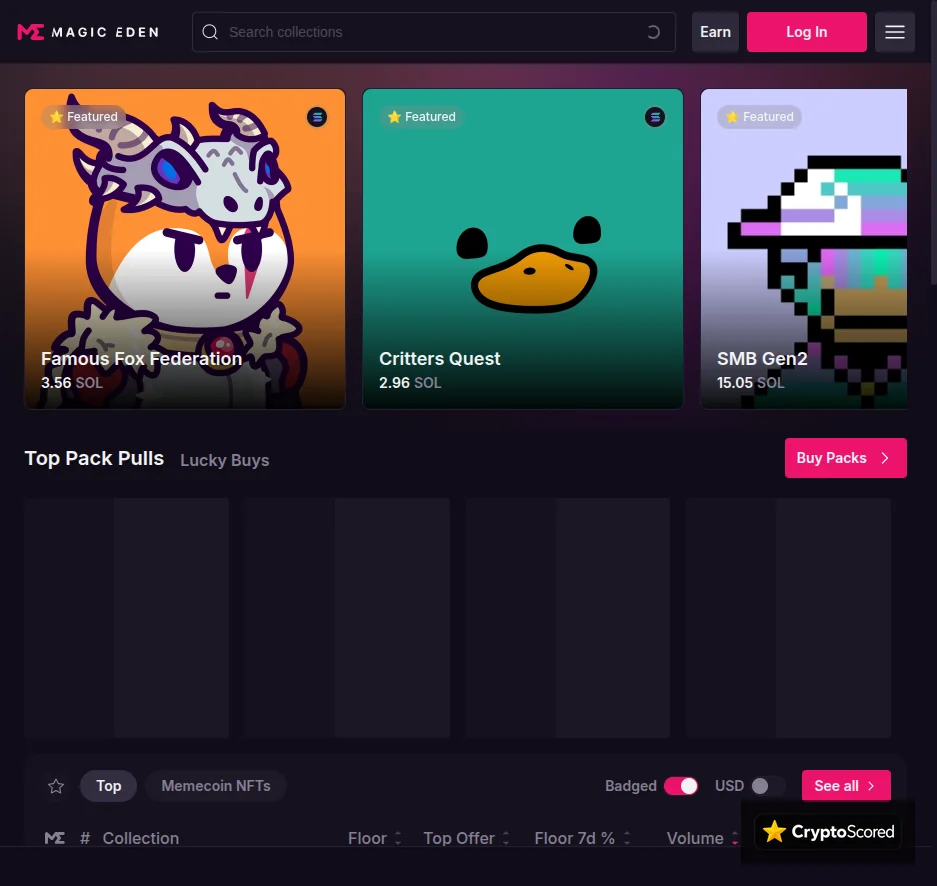The height and width of the screenshot is (886, 937).
Task: Click the 2.96 SOL floor price
Action: 410,382
